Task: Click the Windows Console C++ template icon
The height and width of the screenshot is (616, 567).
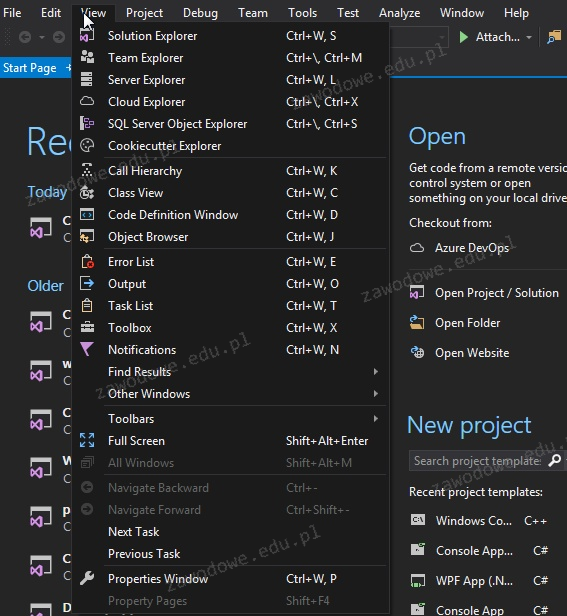Action: click(x=418, y=520)
